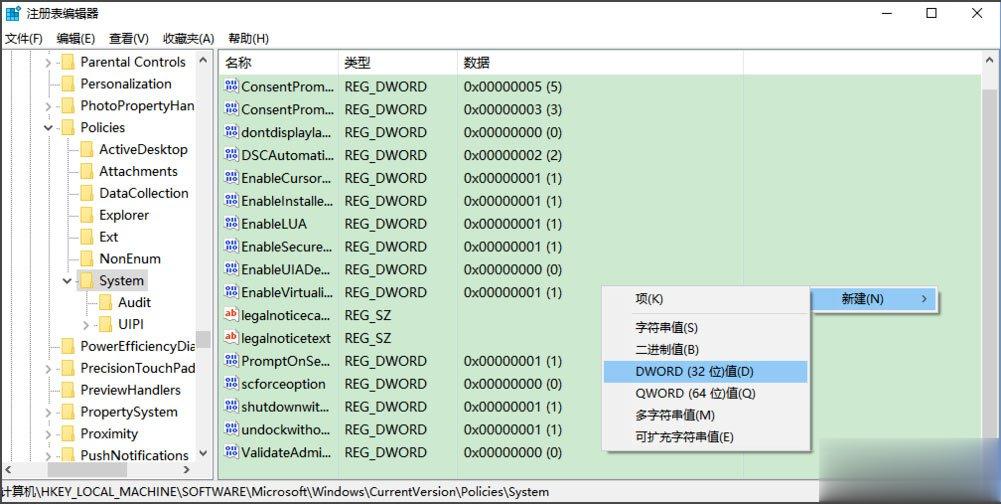The image size is (1001, 504).
Task: Click the EnableSecure... value icon
Action: click(x=231, y=247)
